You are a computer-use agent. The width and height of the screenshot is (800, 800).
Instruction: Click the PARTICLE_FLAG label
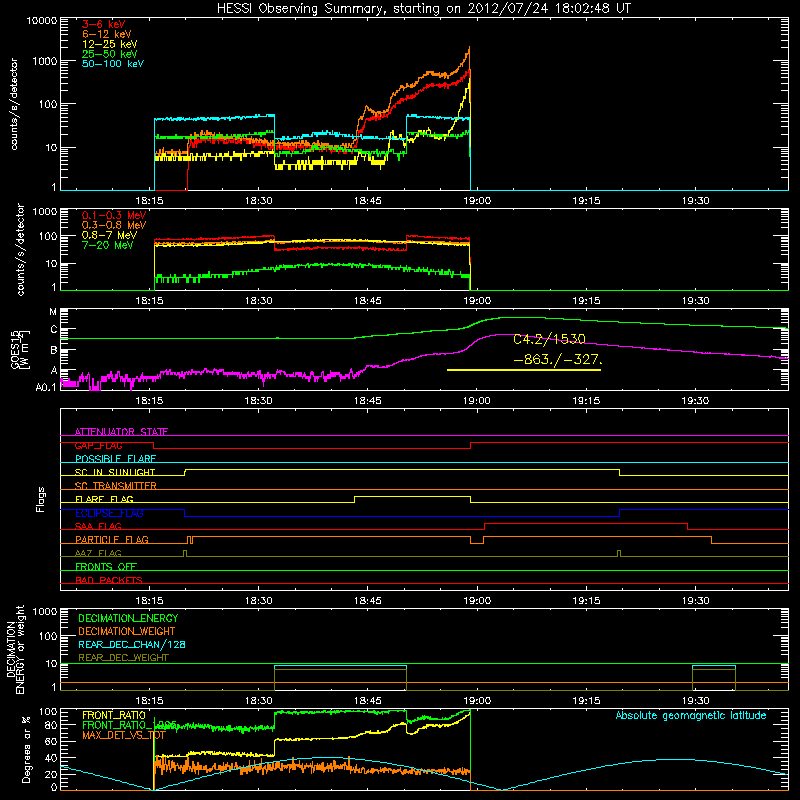pos(112,539)
